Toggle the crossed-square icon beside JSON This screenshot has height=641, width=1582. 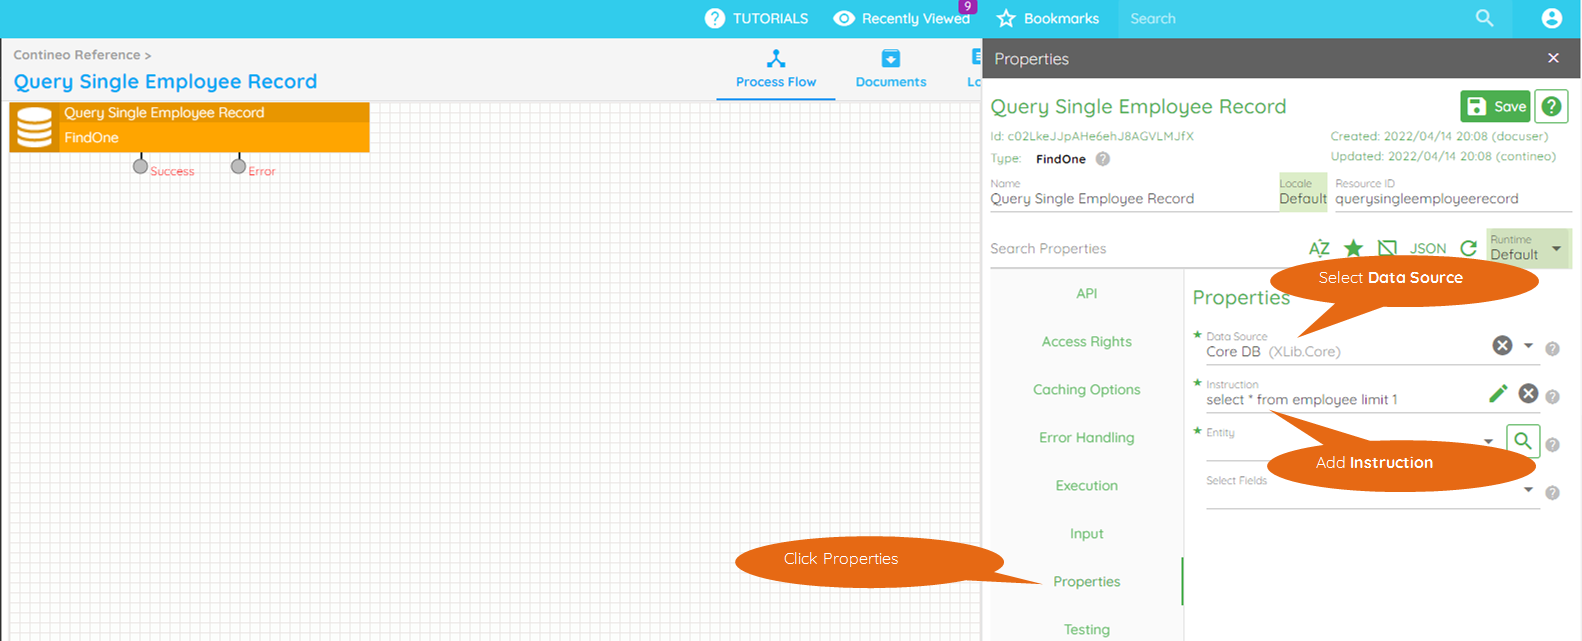[1387, 248]
